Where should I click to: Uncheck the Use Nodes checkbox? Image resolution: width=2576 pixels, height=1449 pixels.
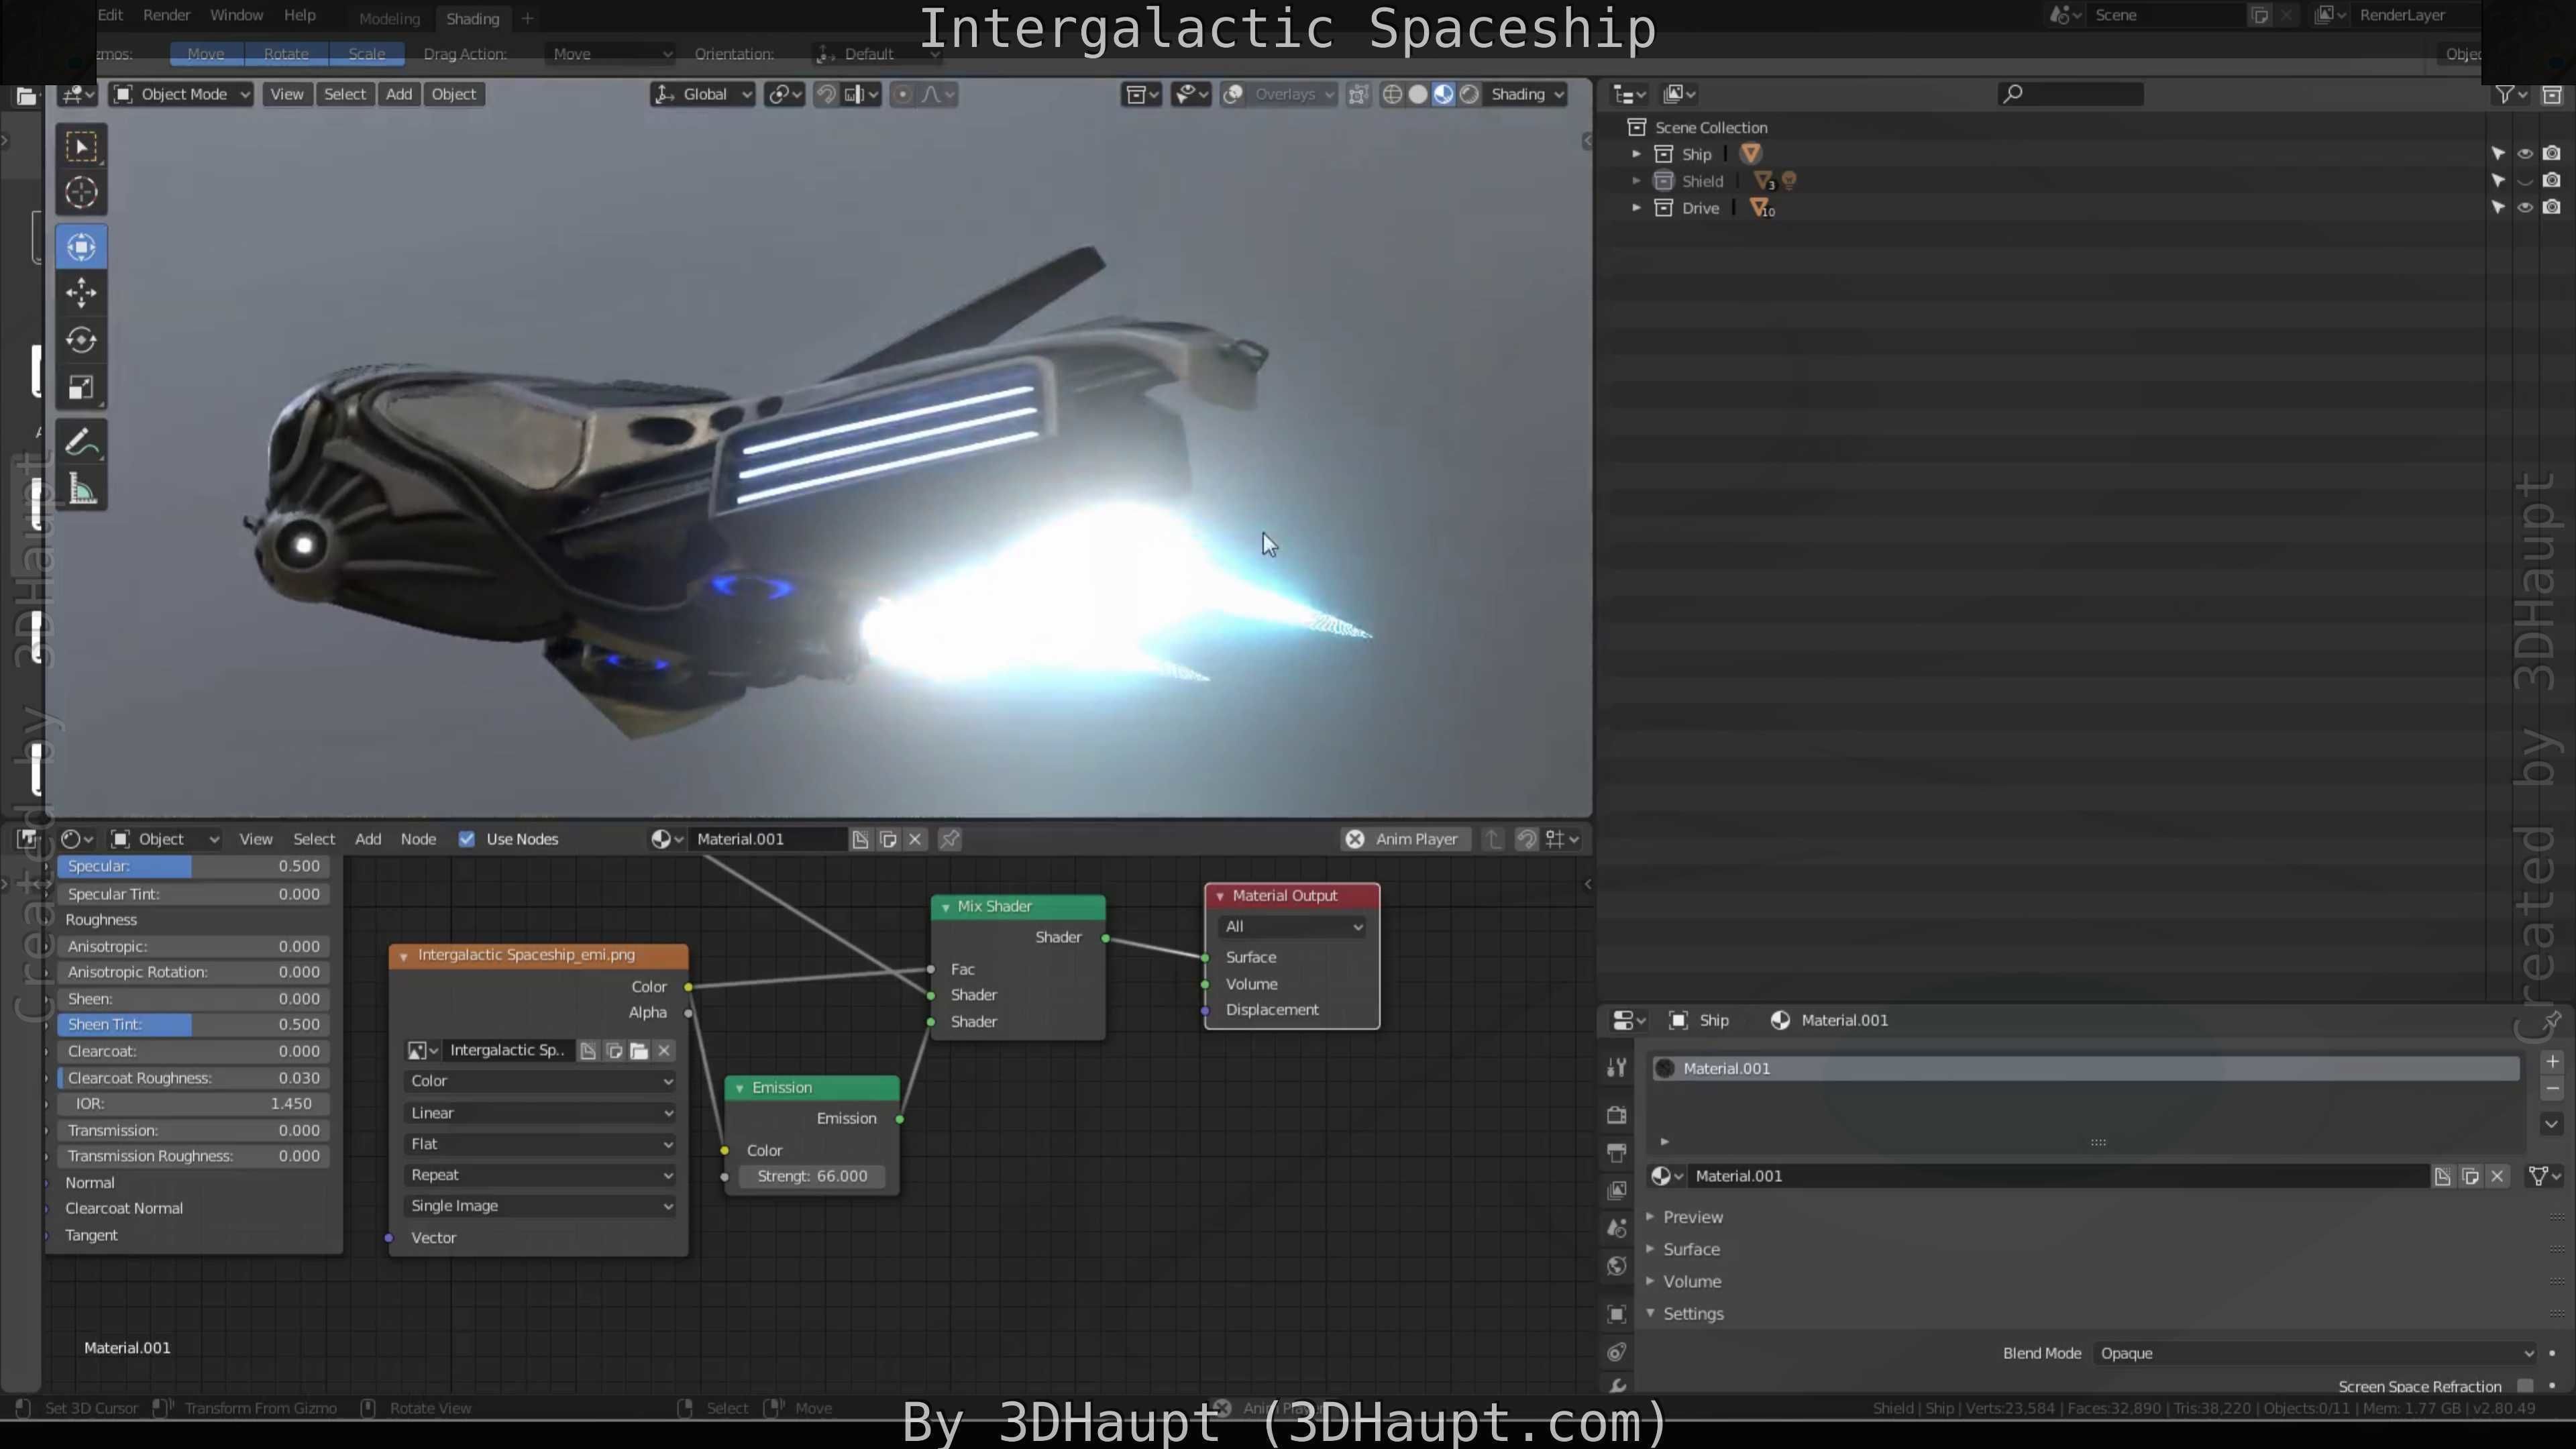pos(466,839)
